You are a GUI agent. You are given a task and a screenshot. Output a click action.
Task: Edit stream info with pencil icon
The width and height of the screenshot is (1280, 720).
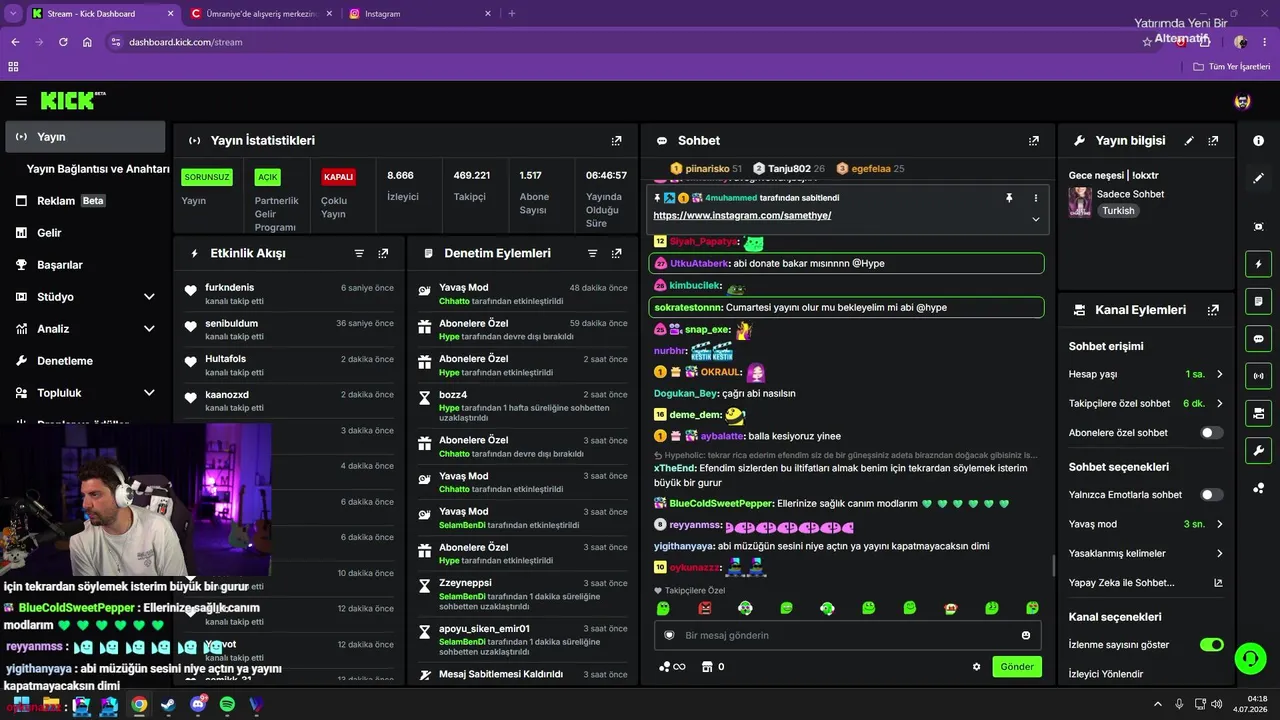pyautogui.click(x=1189, y=141)
